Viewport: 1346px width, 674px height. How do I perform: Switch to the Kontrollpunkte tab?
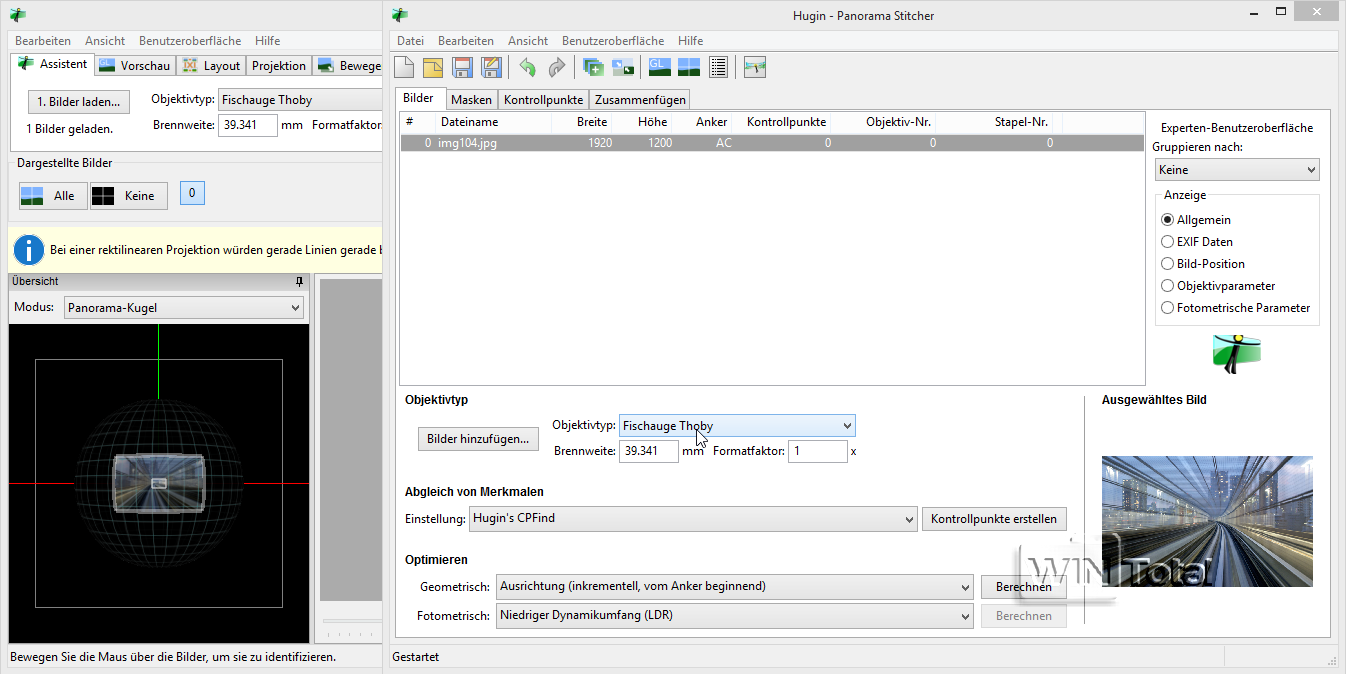coord(543,100)
